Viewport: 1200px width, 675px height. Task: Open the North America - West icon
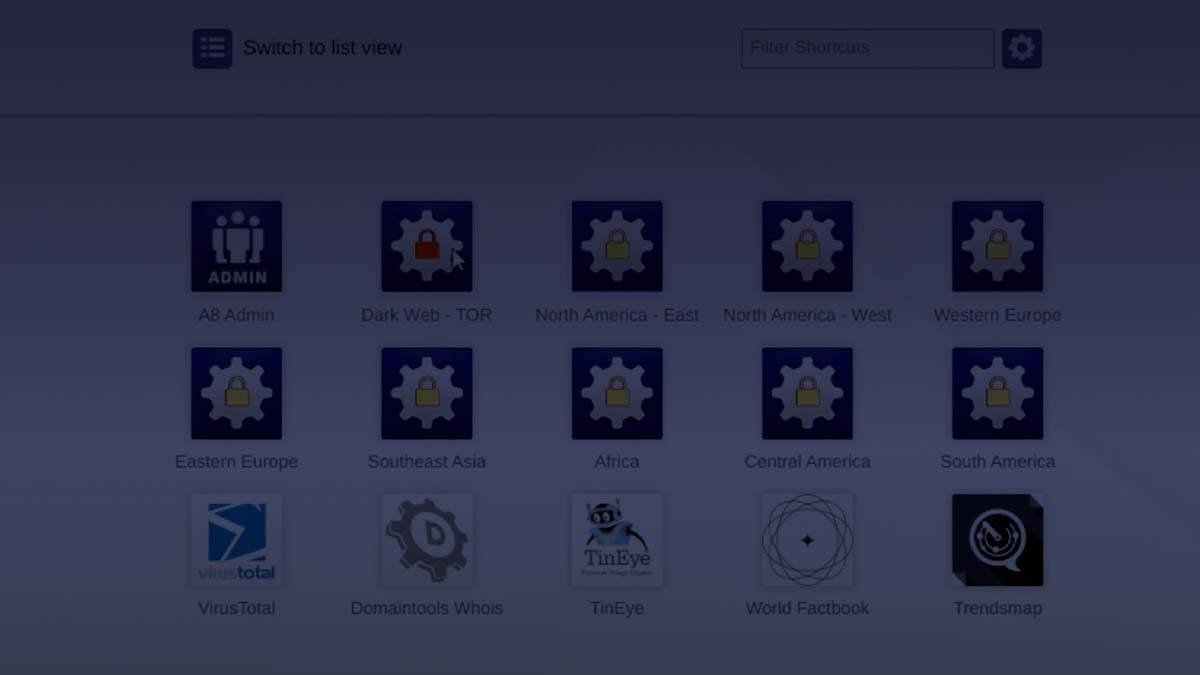pyautogui.click(x=807, y=246)
